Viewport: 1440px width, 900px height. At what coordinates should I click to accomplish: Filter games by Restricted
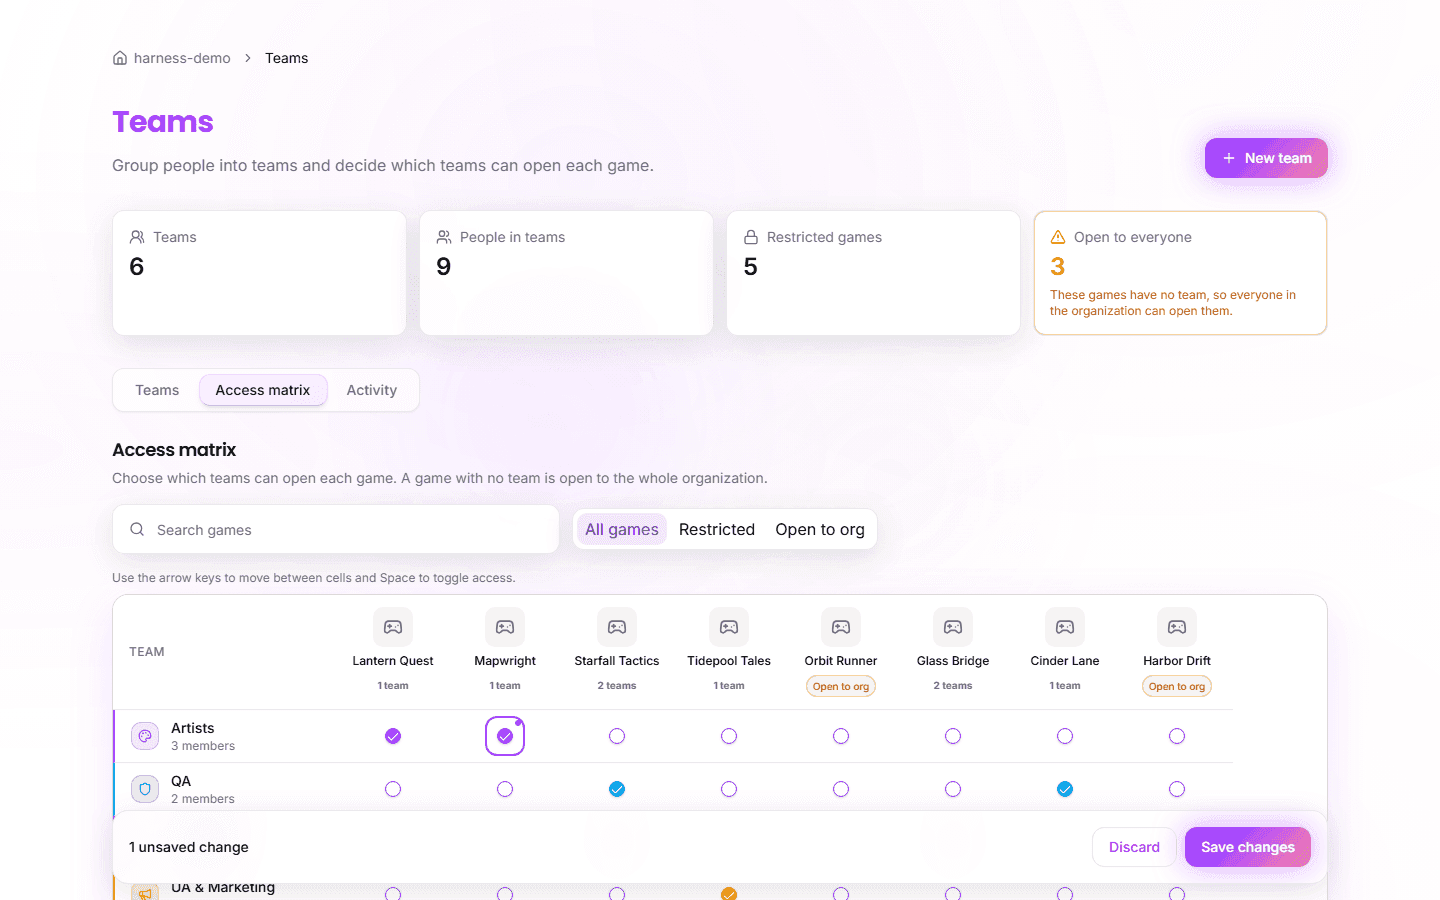[717, 529]
